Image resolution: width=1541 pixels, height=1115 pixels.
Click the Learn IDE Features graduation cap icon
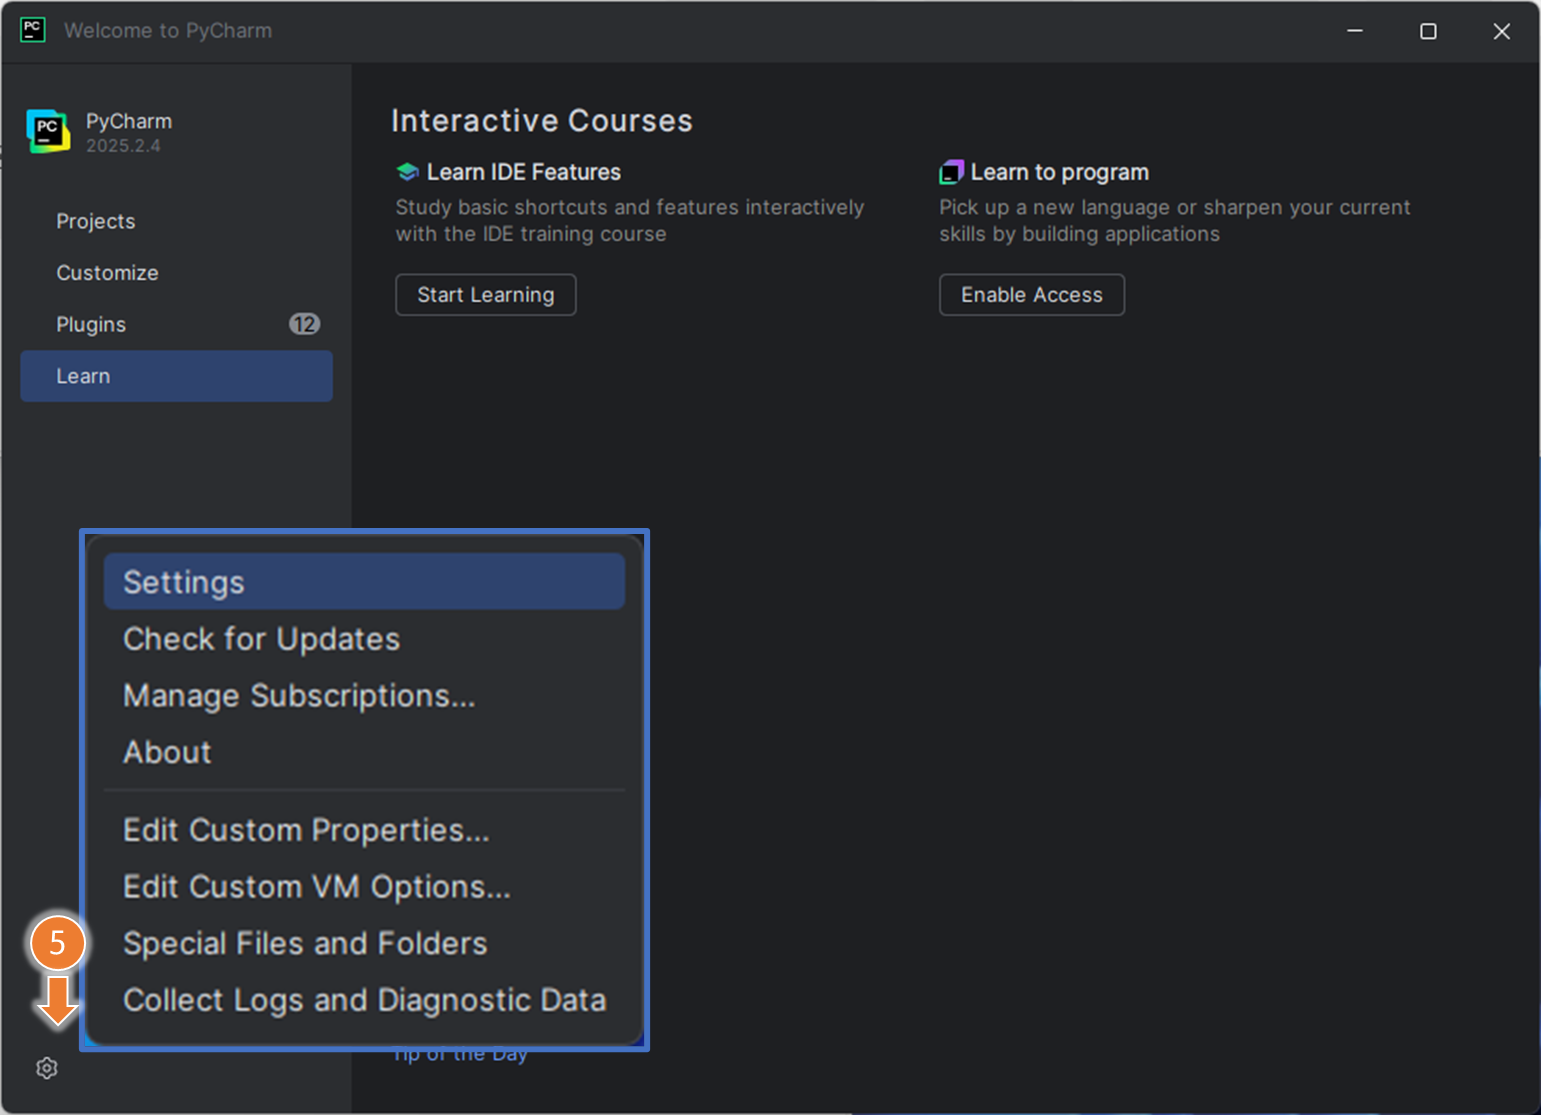tap(407, 172)
